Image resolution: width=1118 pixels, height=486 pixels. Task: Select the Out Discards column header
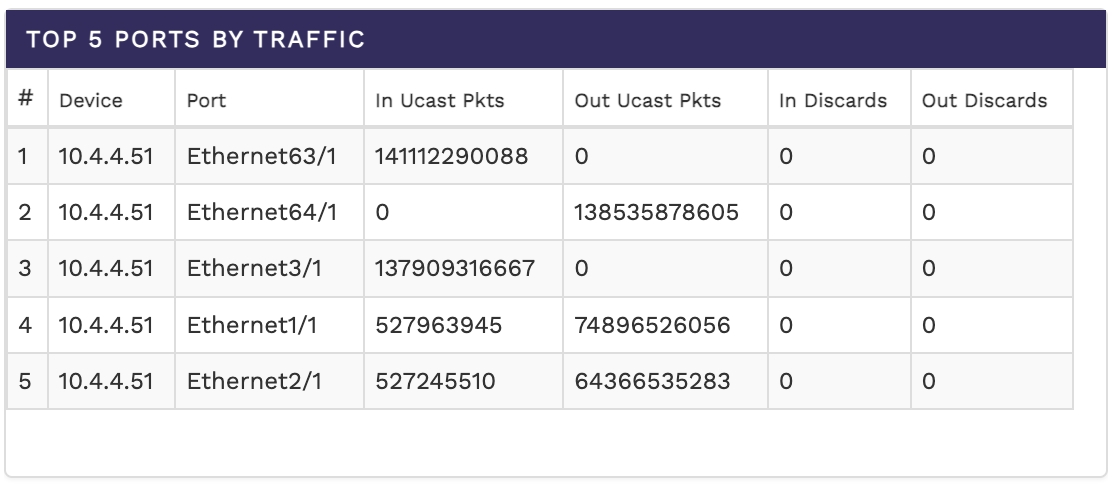coord(984,100)
